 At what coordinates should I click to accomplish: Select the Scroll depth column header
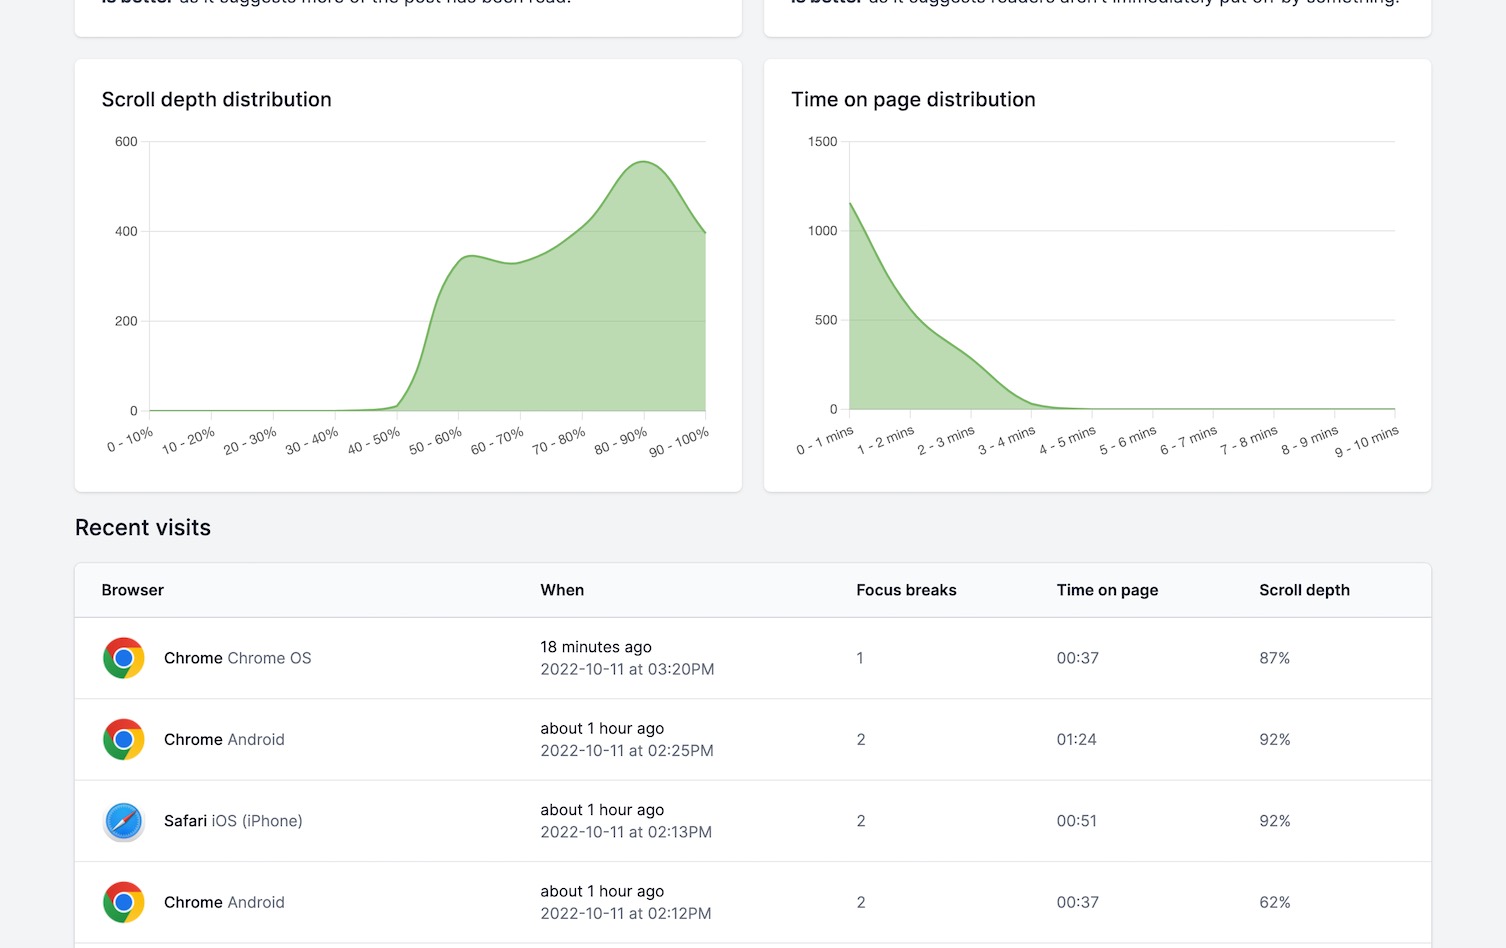coord(1304,590)
